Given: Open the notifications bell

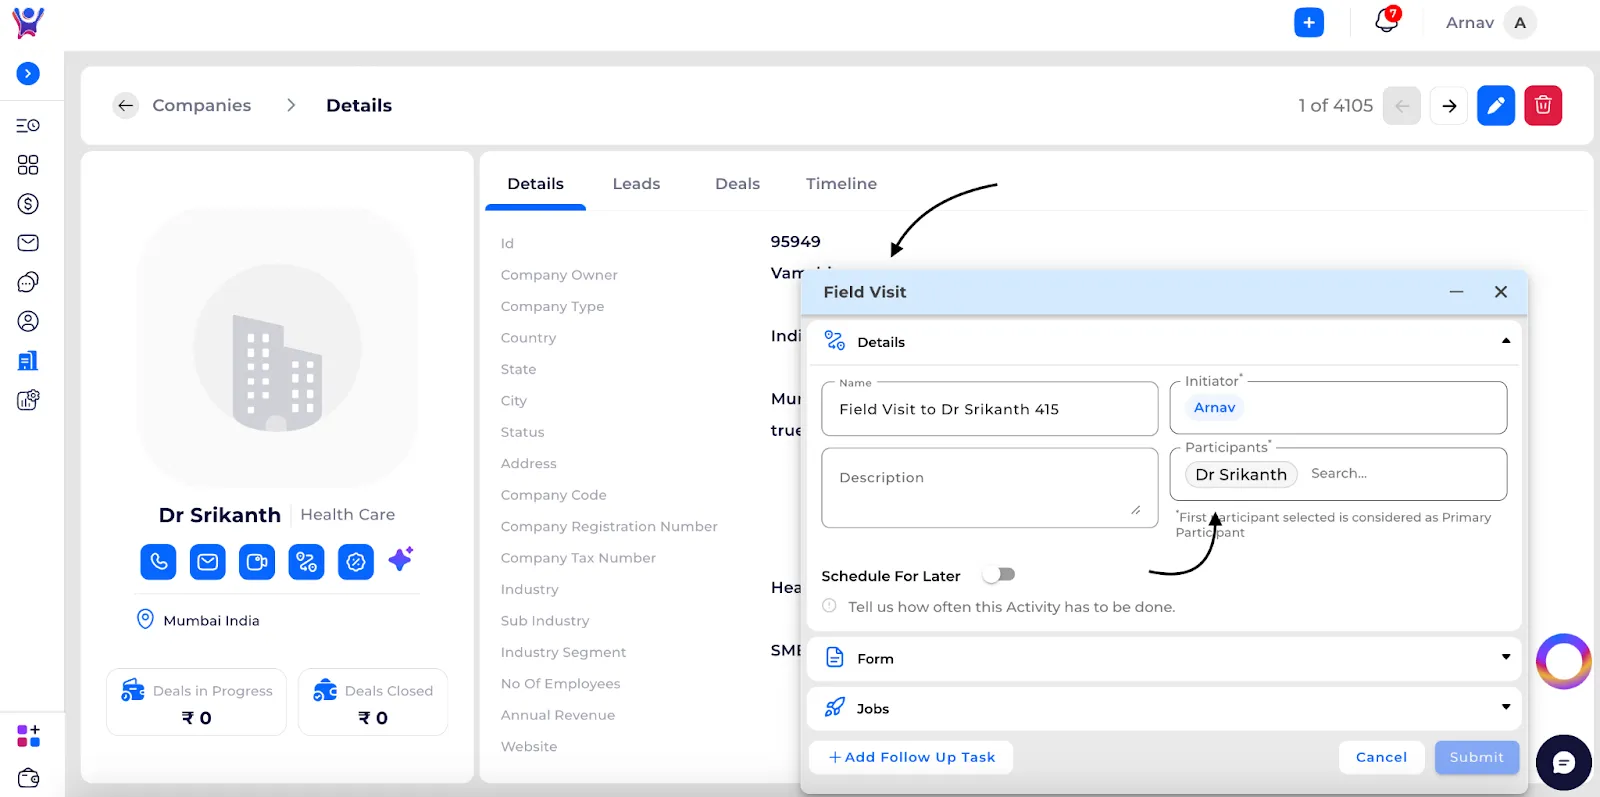Looking at the screenshot, I should pos(1386,20).
